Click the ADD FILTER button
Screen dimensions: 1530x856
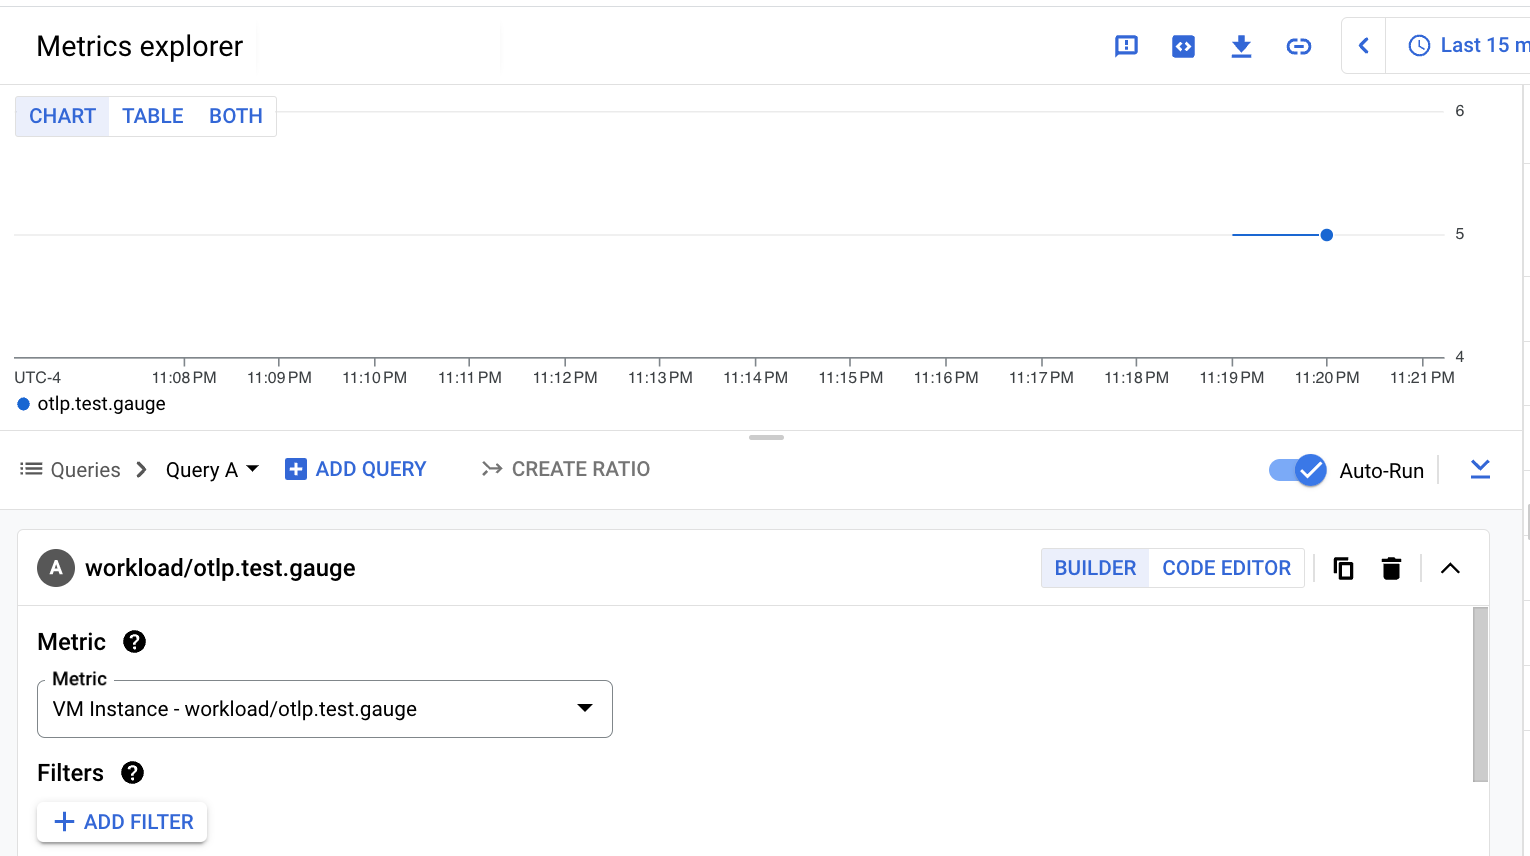[x=122, y=821]
